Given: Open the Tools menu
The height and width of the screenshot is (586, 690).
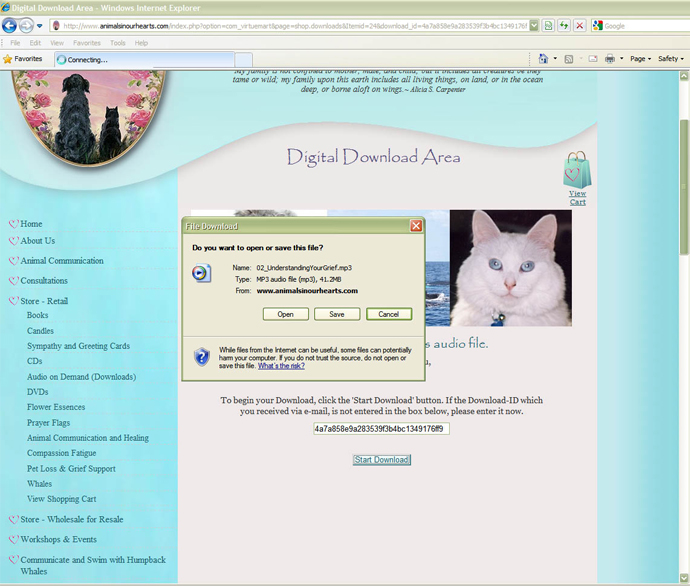Looking at the screenshot, I should 118,43.
